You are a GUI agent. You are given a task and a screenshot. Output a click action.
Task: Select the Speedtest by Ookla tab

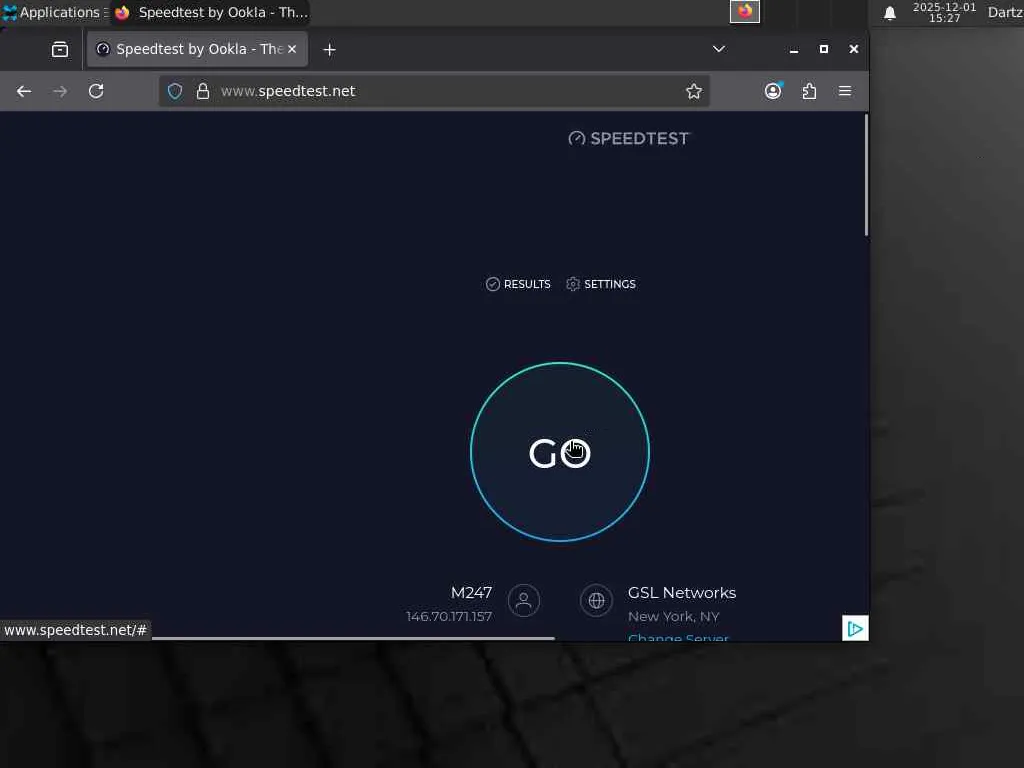pyautogui.click(x=197, y=50)
